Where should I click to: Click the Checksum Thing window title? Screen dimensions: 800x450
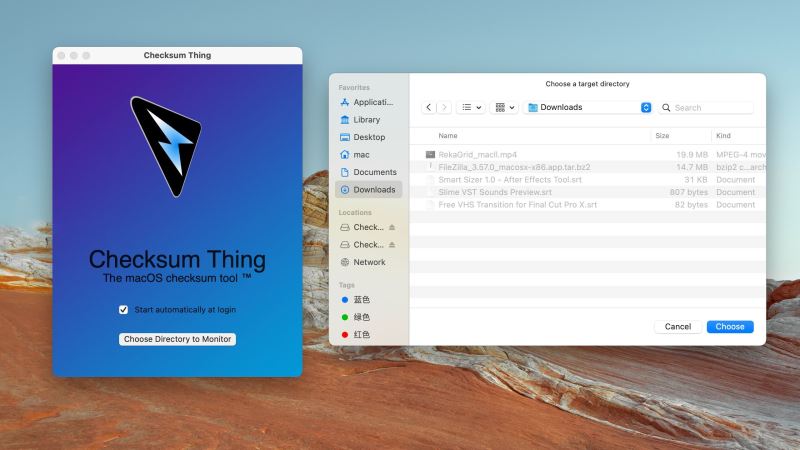[x=177, y=55]
